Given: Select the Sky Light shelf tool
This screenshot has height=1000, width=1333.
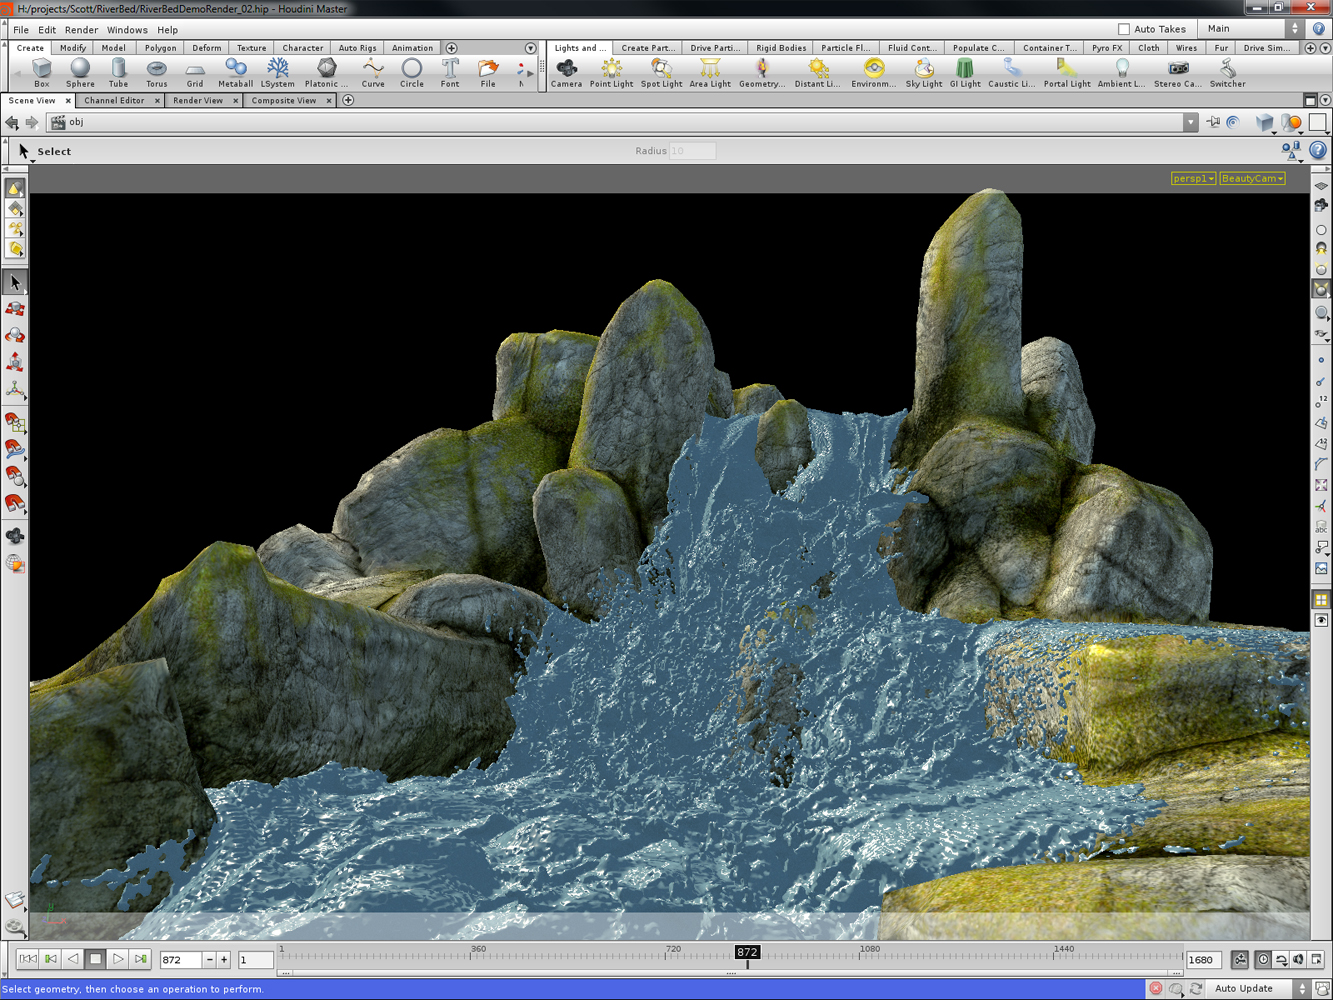Looking at the screenshot, I should click(922, 70).
